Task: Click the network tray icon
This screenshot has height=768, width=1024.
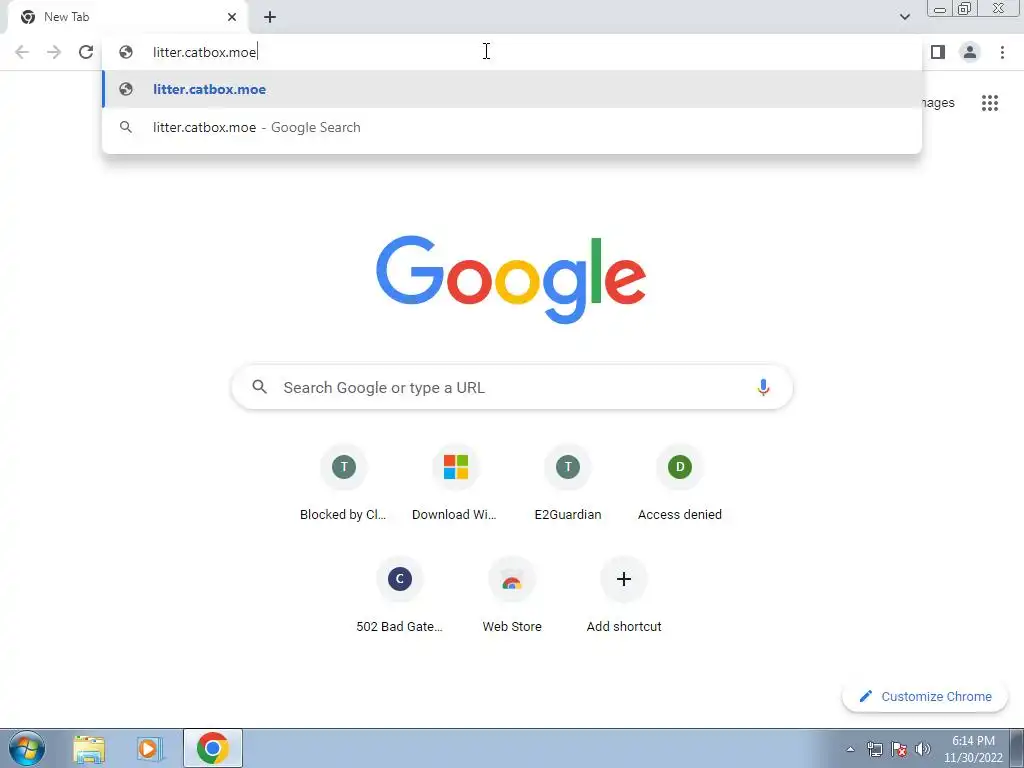Action: tap(874, 749)
